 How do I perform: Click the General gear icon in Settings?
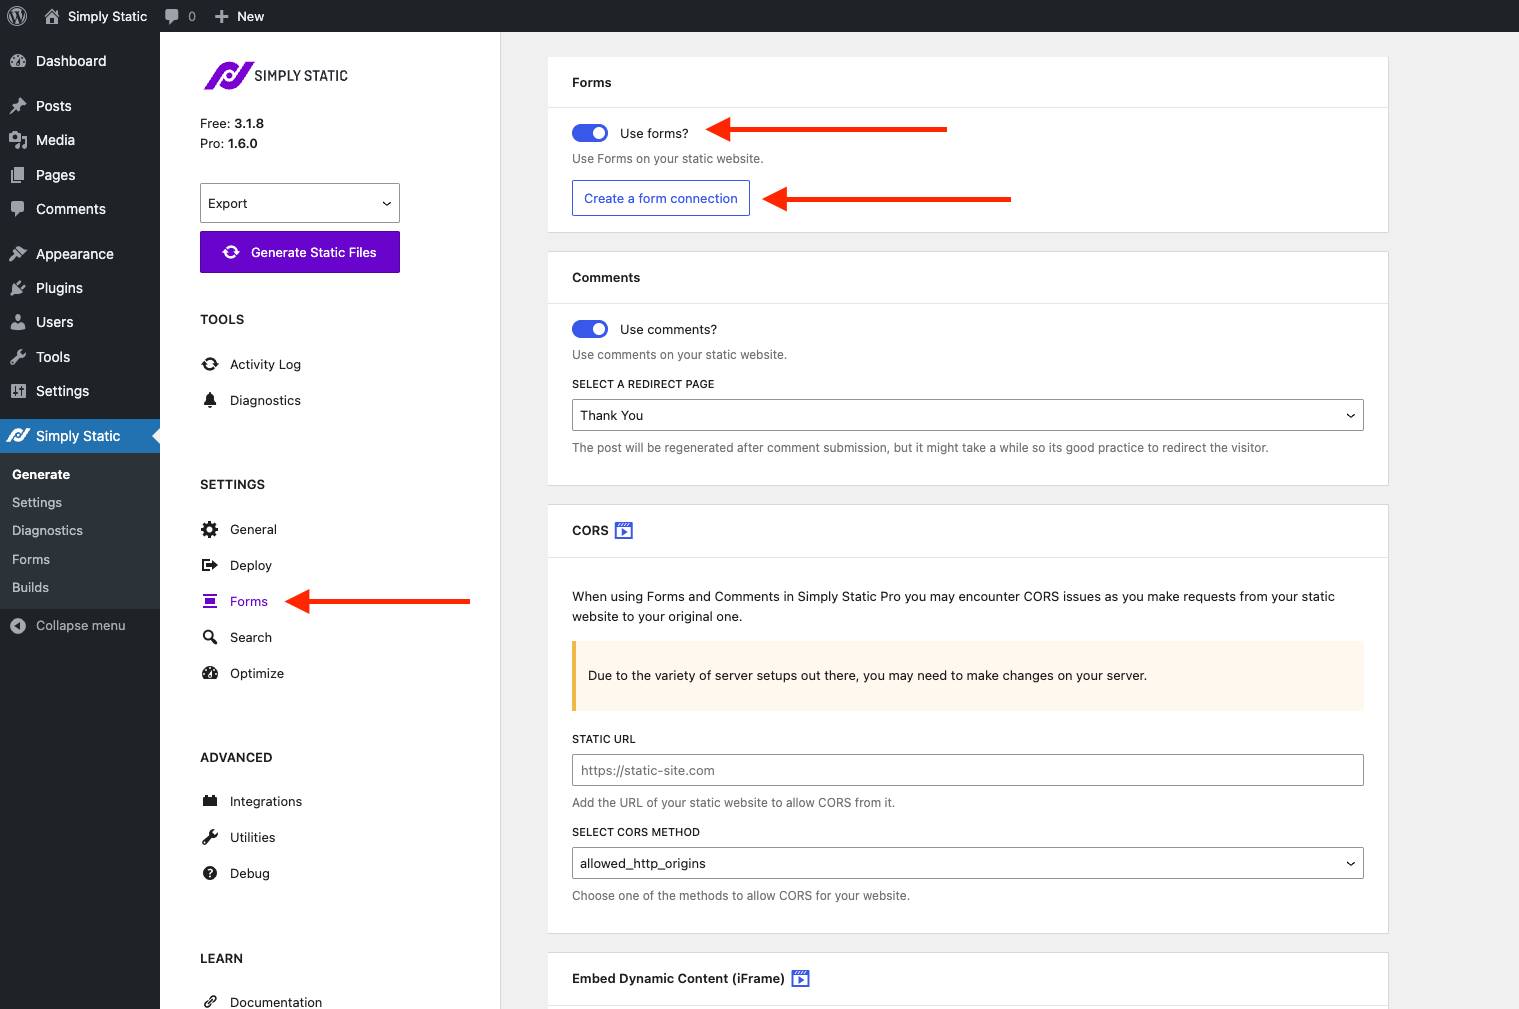tap(210, 529)
